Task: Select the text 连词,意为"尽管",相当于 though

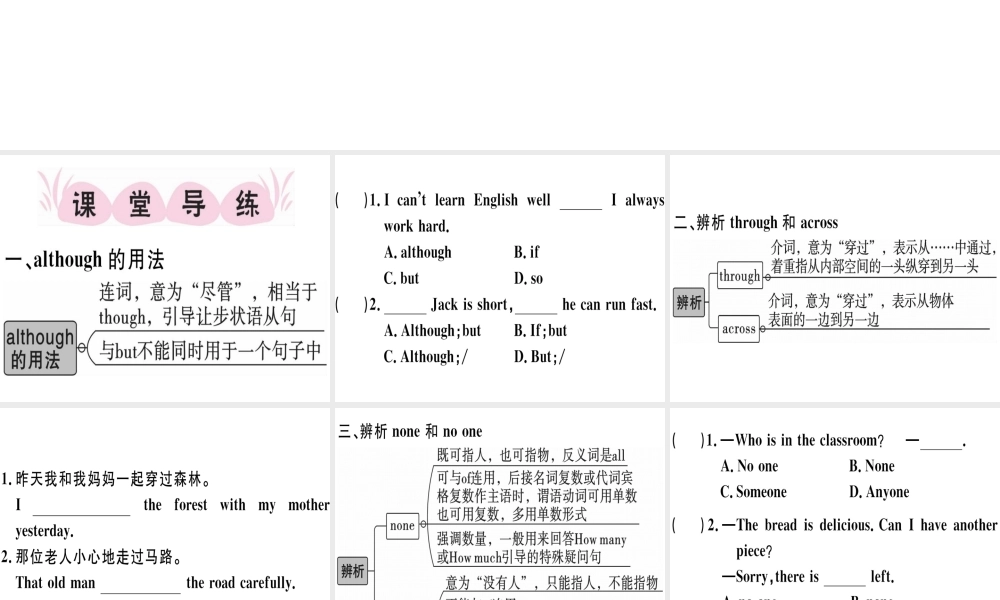Action: 207,304
